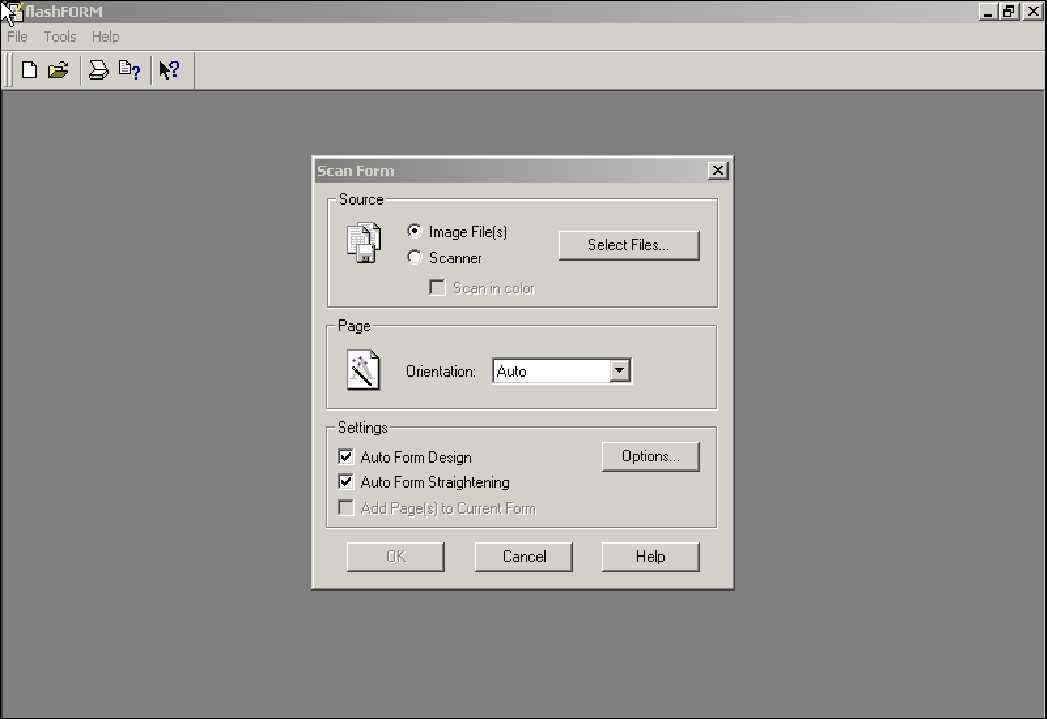Click the flashFORM title bar app icon
The width and height of the screenshot is (1047, 719).
(12, 12)
